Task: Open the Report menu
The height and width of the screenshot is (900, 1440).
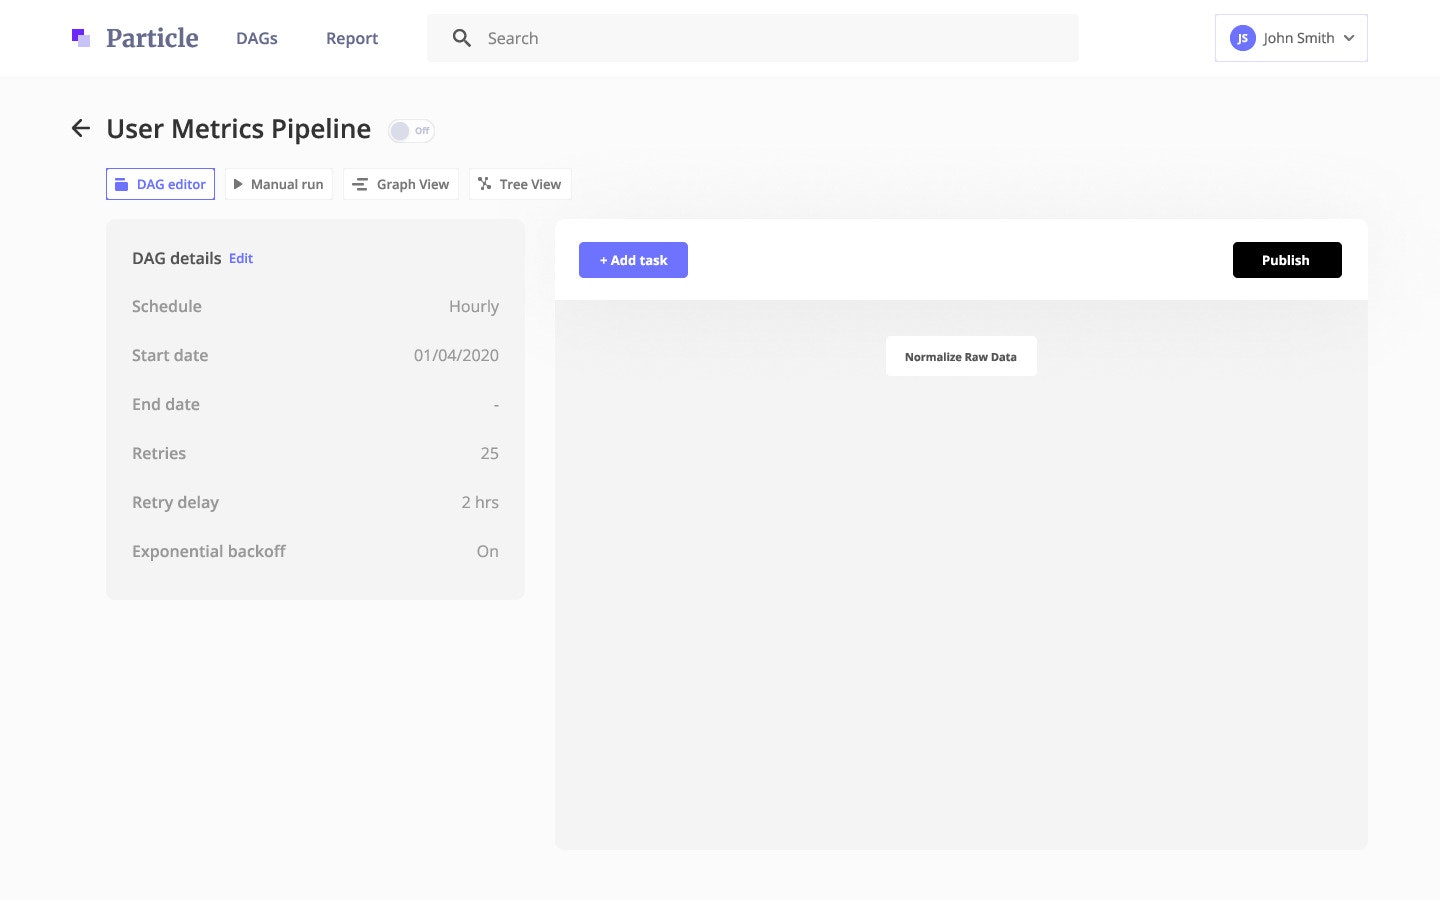Action: click(x=351, y=38)
